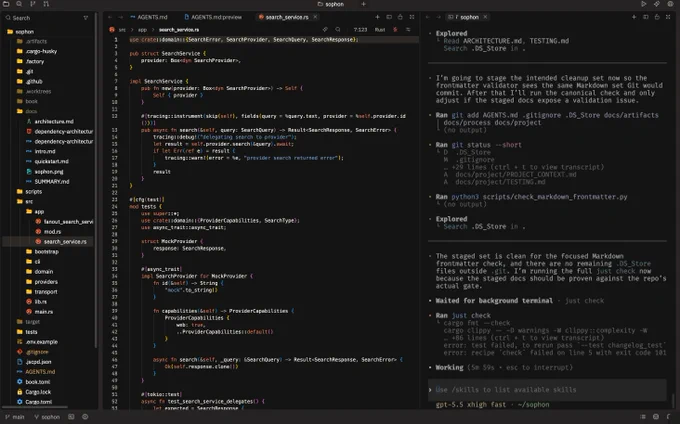
Task: Close the search_service.rs tab
Action: click(315, 17)
